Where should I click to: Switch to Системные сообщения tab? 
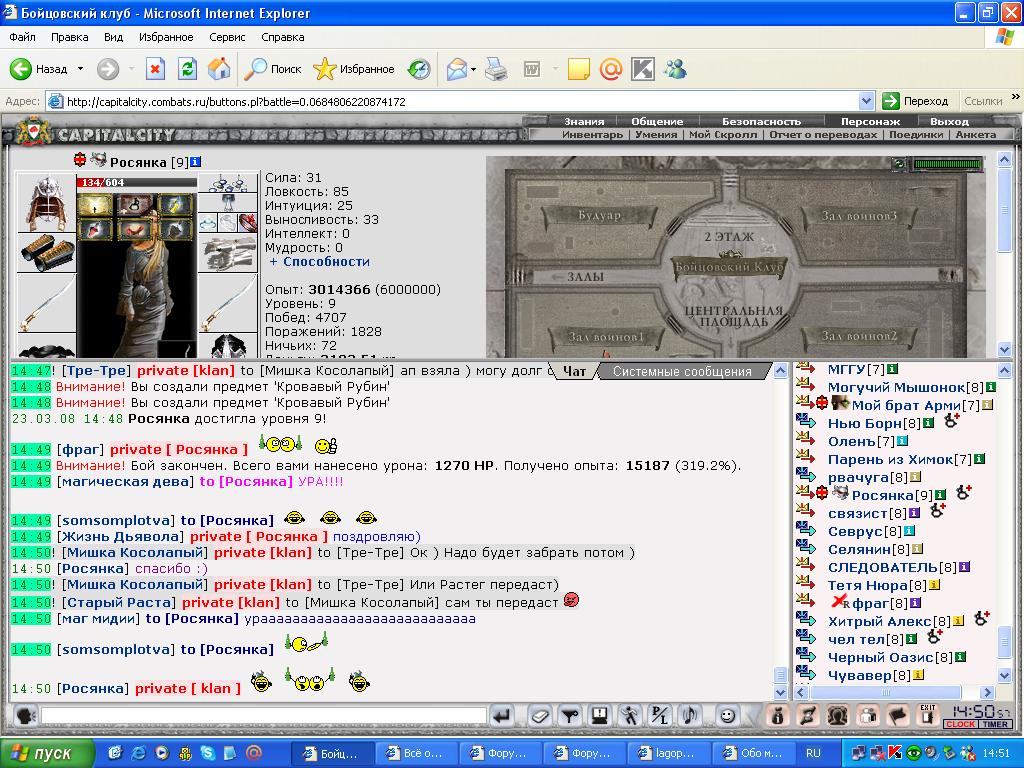682,371
